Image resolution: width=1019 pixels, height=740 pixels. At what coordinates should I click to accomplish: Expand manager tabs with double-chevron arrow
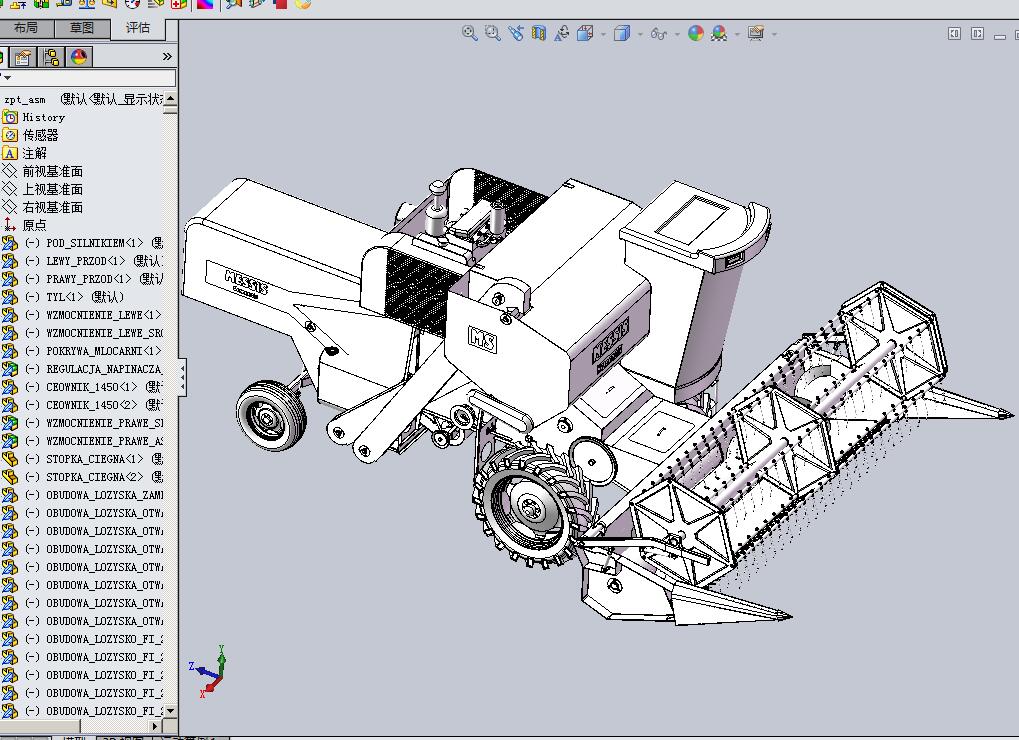pyautogui.click(x=167, y=57)
